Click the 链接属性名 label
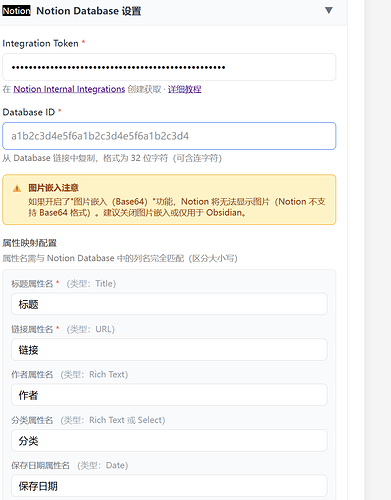Viewport: 391px width, 500px height. pos(32,329)
